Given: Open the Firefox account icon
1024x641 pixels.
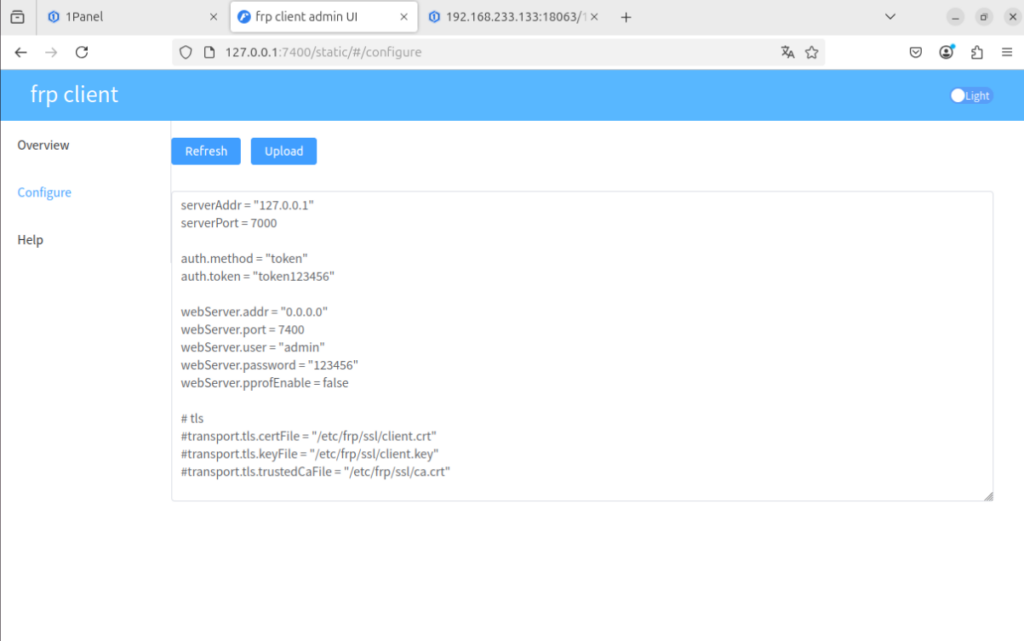Looking at the screenshot, I should [946, 52].
